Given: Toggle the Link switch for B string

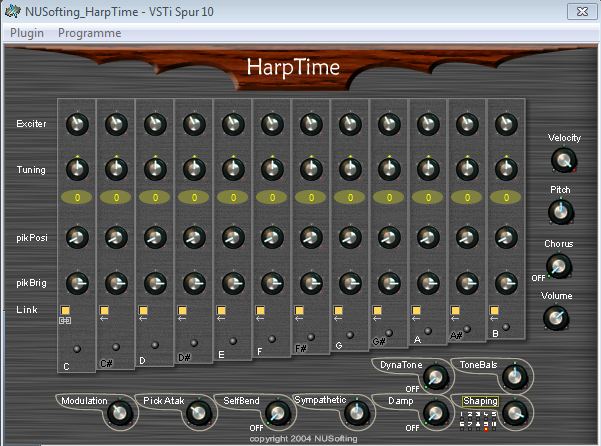Looking at the screenshot, I should (494, 310).
